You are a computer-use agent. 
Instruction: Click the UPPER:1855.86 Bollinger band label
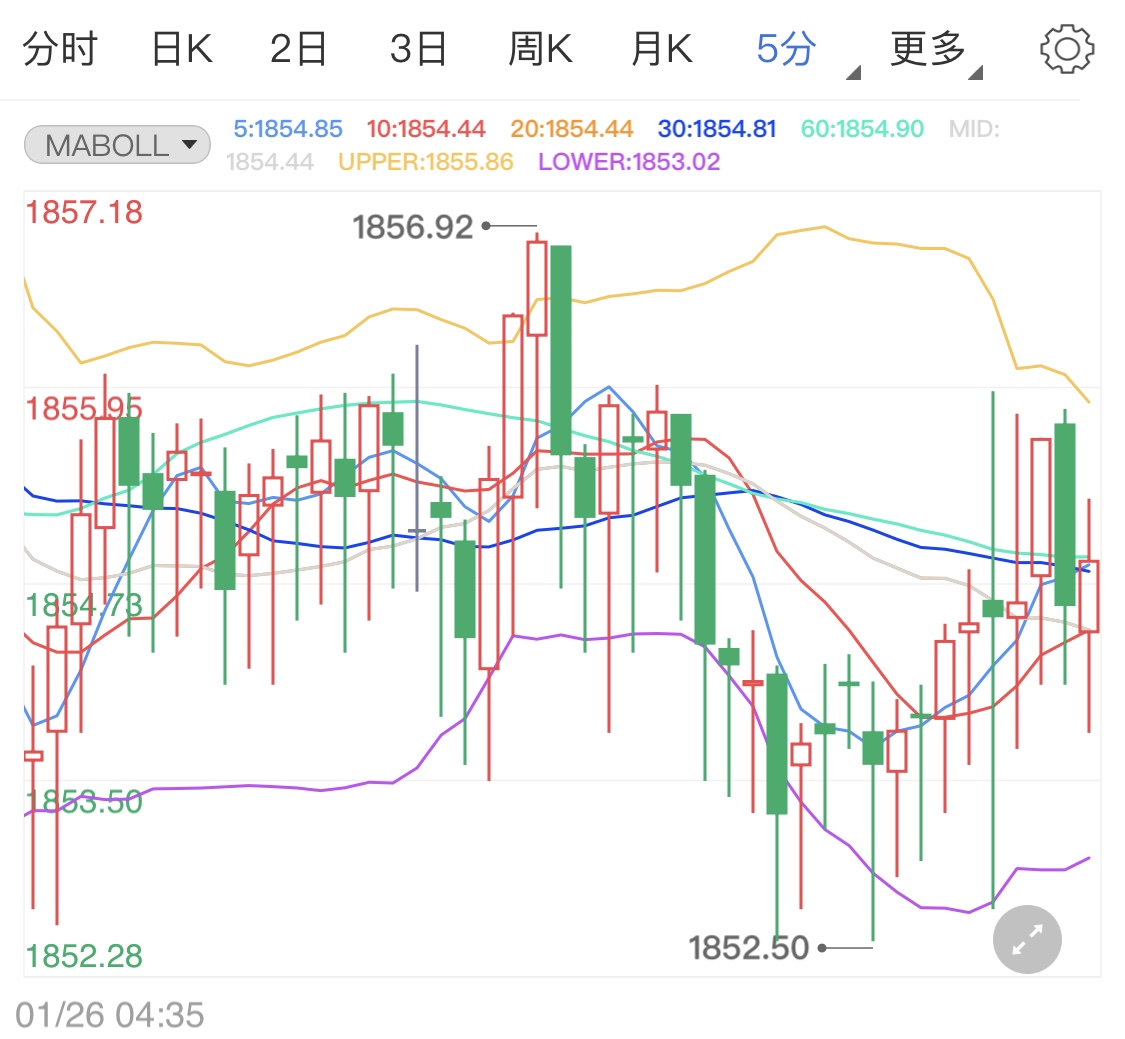(428, 160)
